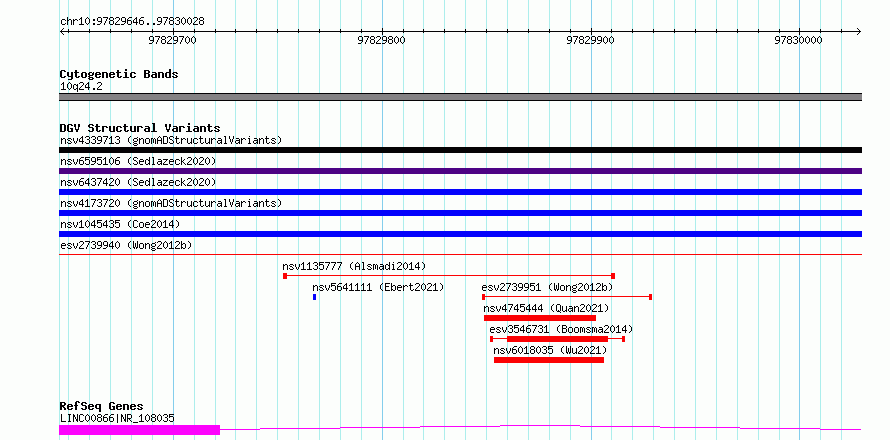
Task: Click the ruler's left arrowhead
Action: point(62,31)
